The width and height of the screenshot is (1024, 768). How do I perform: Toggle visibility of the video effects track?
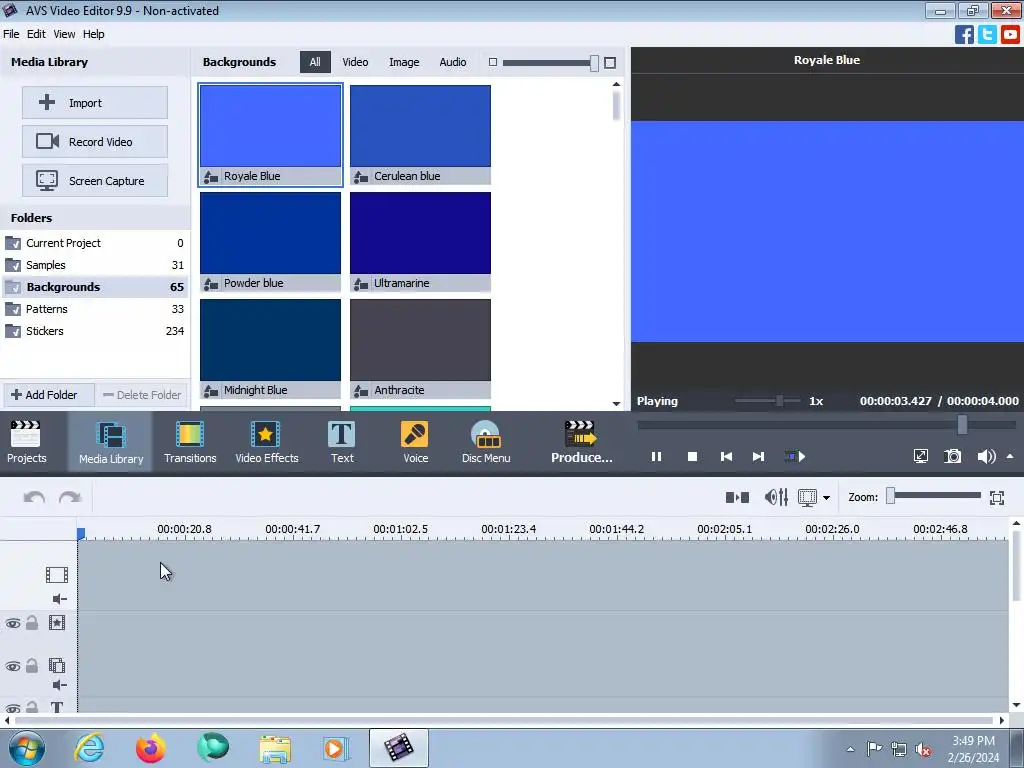point(12,623)
